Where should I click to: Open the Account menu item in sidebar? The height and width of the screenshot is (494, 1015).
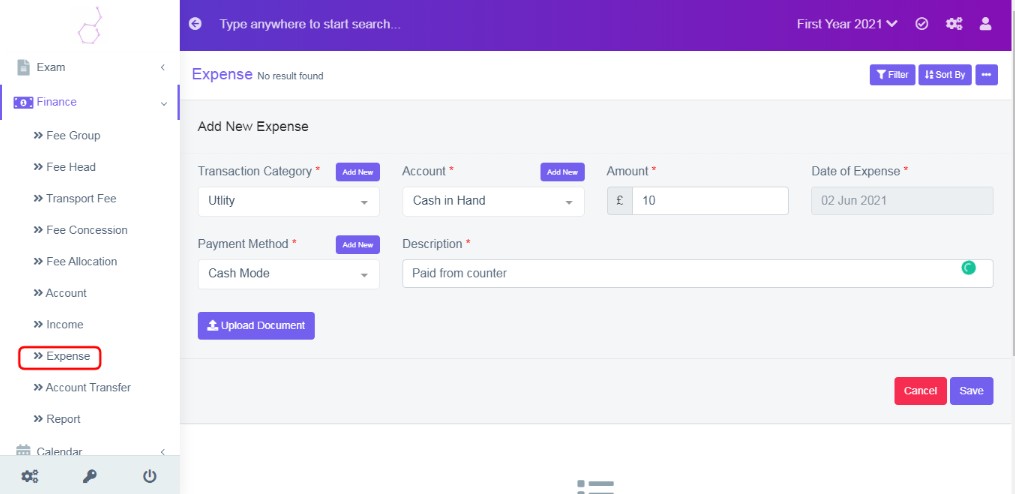pyautogui.click(x=60, y=293)
